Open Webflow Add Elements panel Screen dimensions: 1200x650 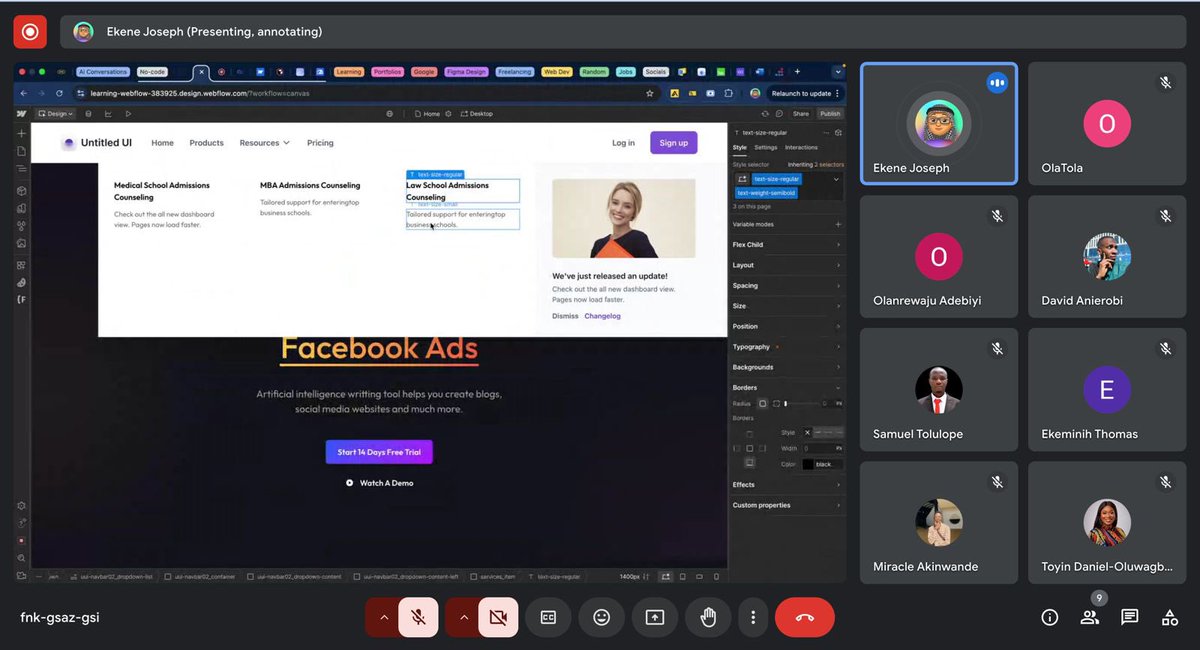[22, 134]
